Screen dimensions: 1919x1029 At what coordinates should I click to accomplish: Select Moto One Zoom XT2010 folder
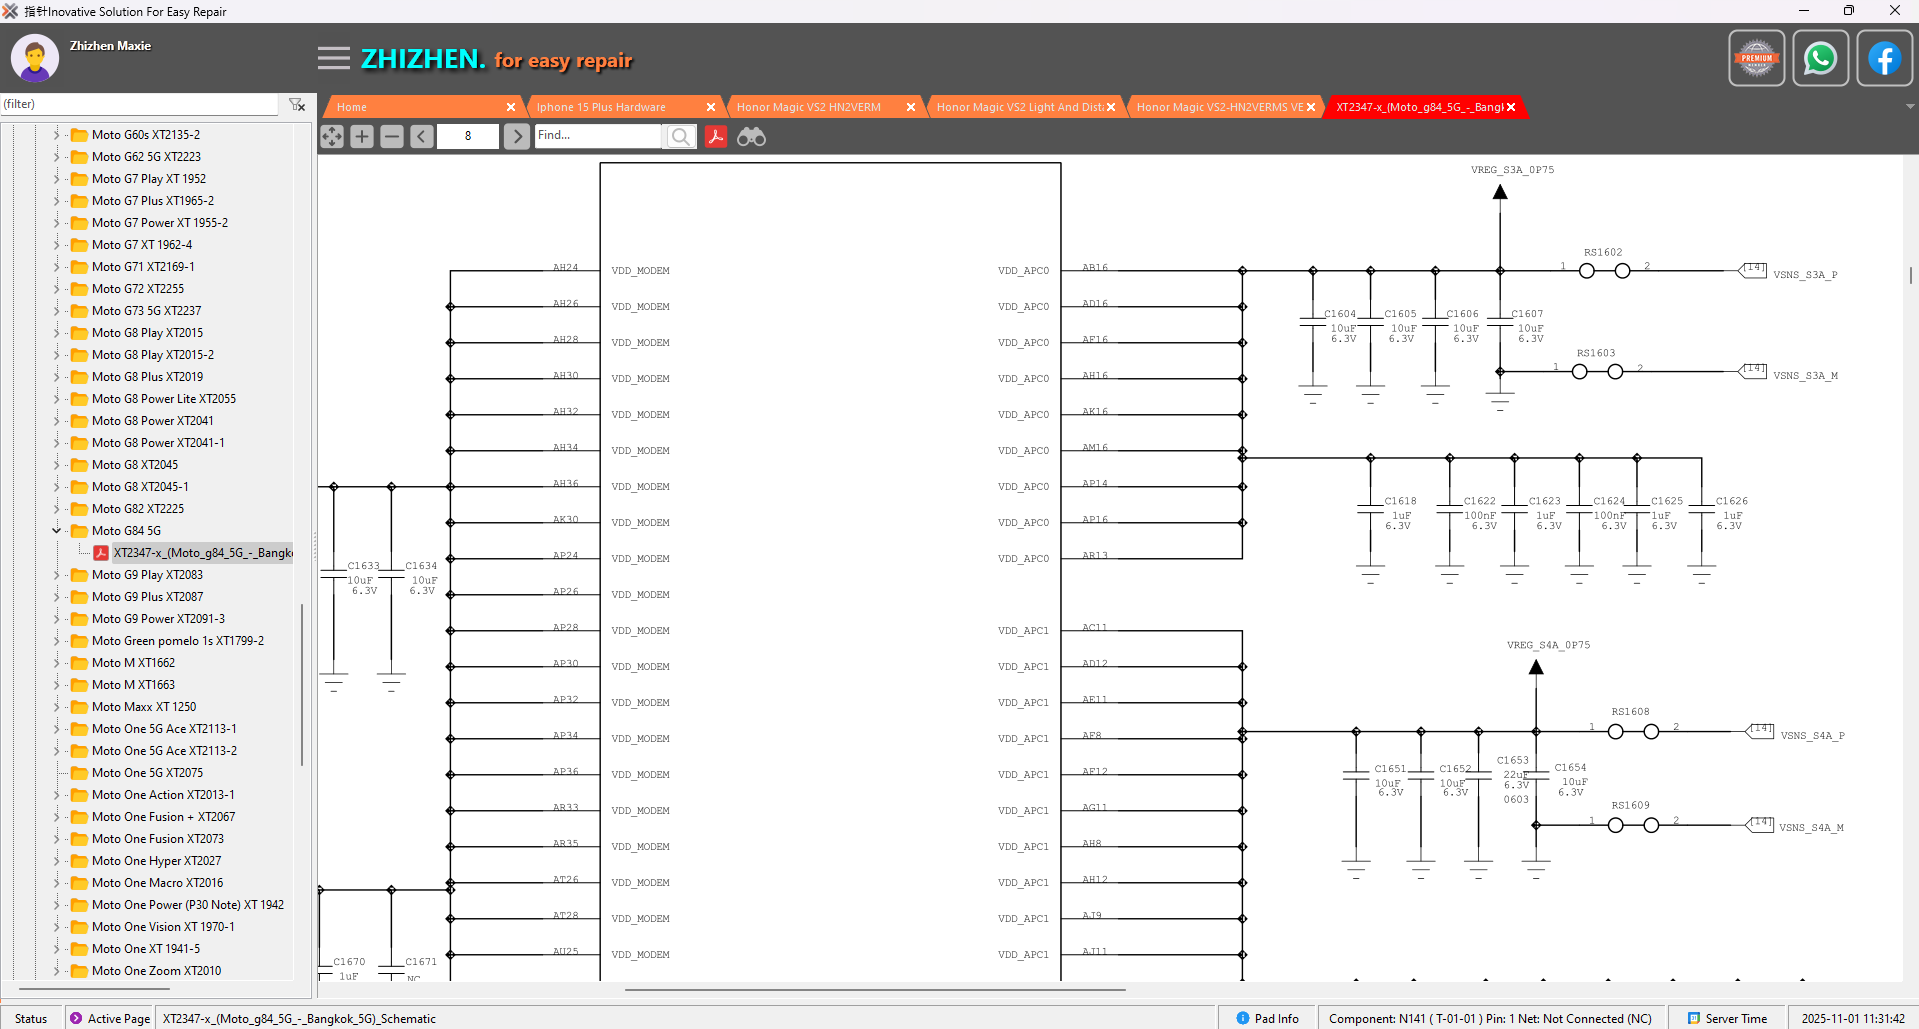tap(156, 970)
